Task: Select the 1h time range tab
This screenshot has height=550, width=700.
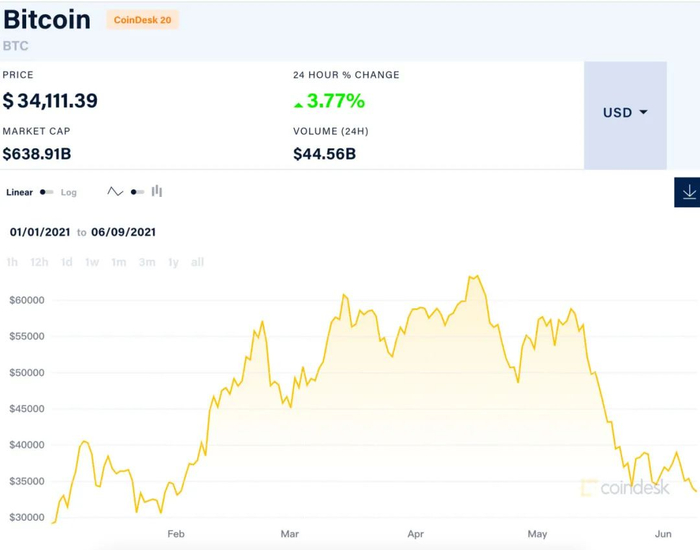Action: 12,262
